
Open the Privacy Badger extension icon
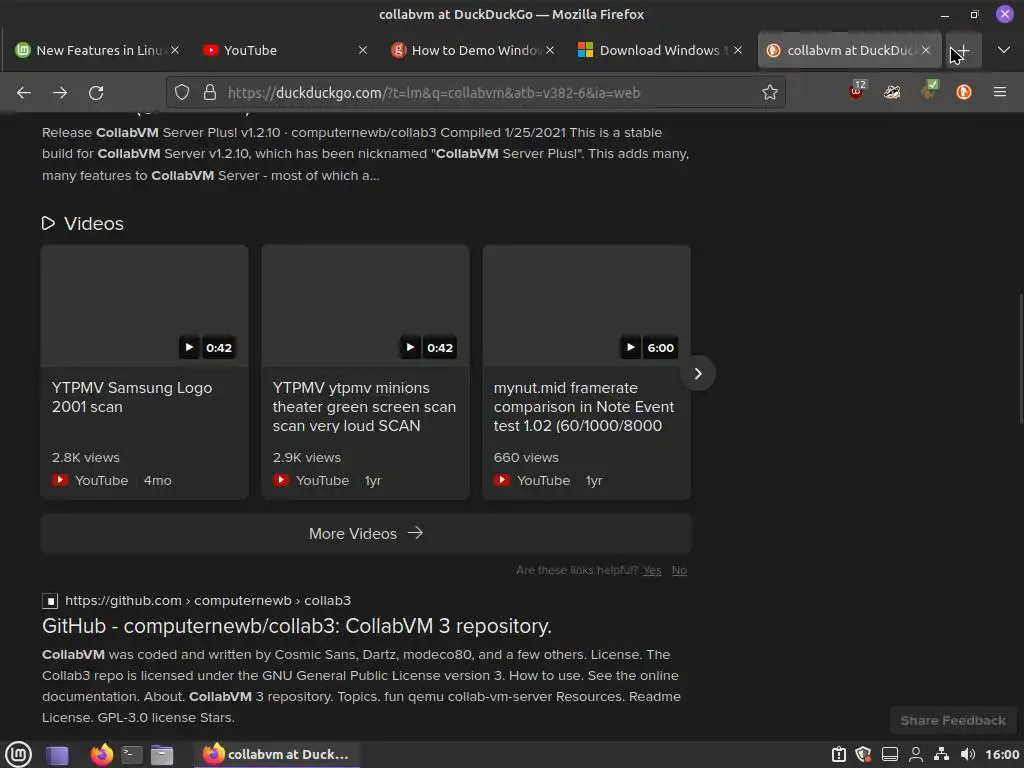pyautogui.click(x=892, y=93)
